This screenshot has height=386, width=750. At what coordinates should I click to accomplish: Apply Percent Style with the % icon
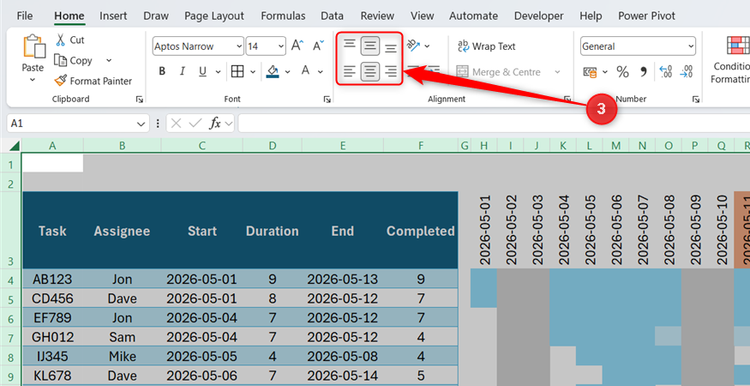tap(622, 72)
